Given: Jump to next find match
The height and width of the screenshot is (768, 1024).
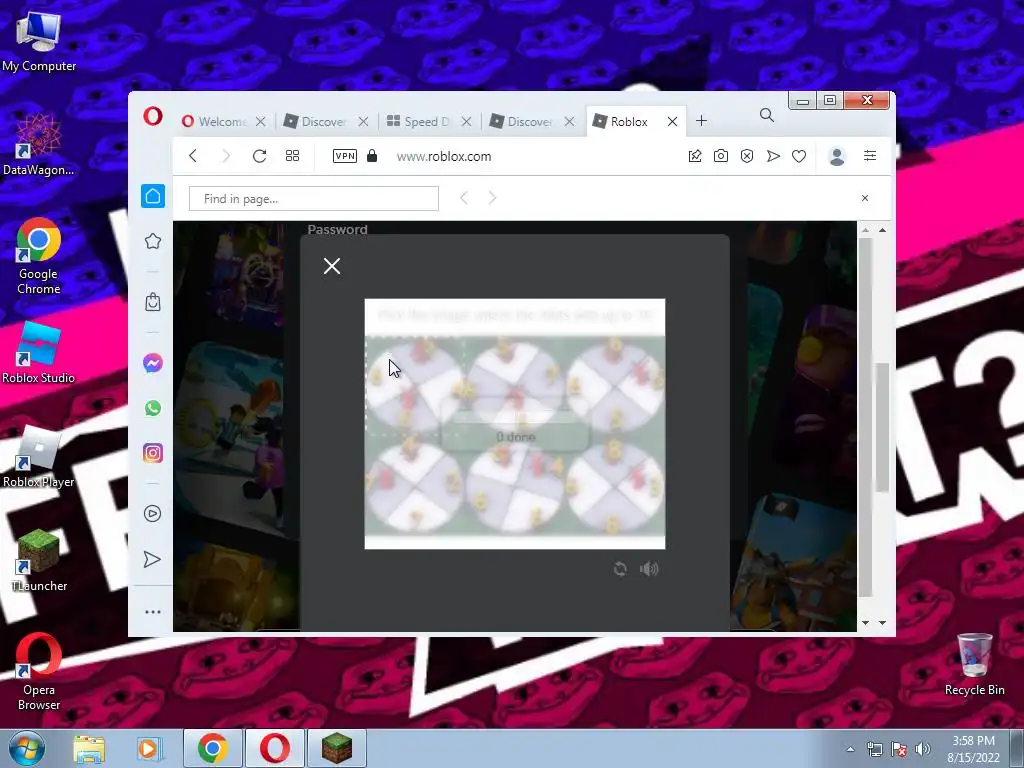Looking at the screenshot, I should 492,198.
